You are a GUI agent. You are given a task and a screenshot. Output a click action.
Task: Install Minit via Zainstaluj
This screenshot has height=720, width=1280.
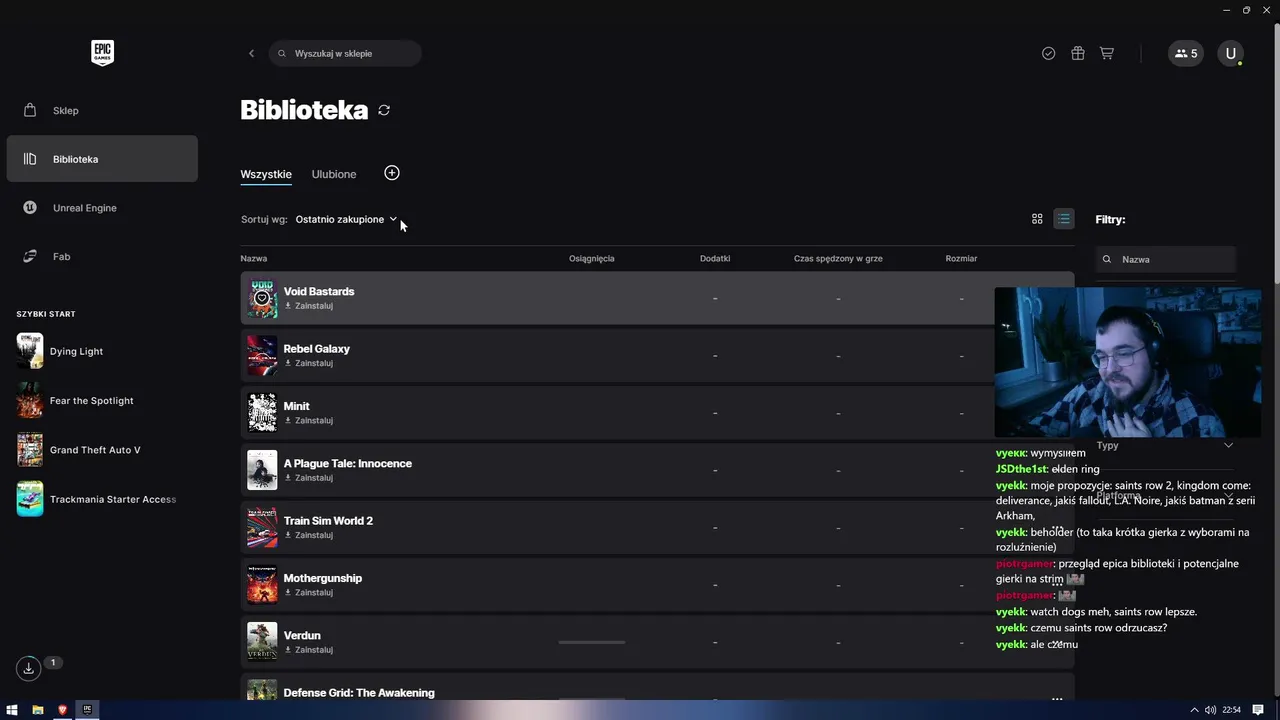(x=309, y=420)
